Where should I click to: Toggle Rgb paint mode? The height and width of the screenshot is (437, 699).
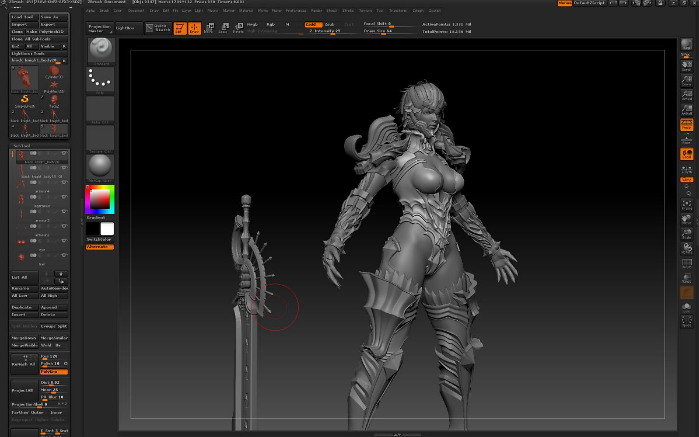271,25
